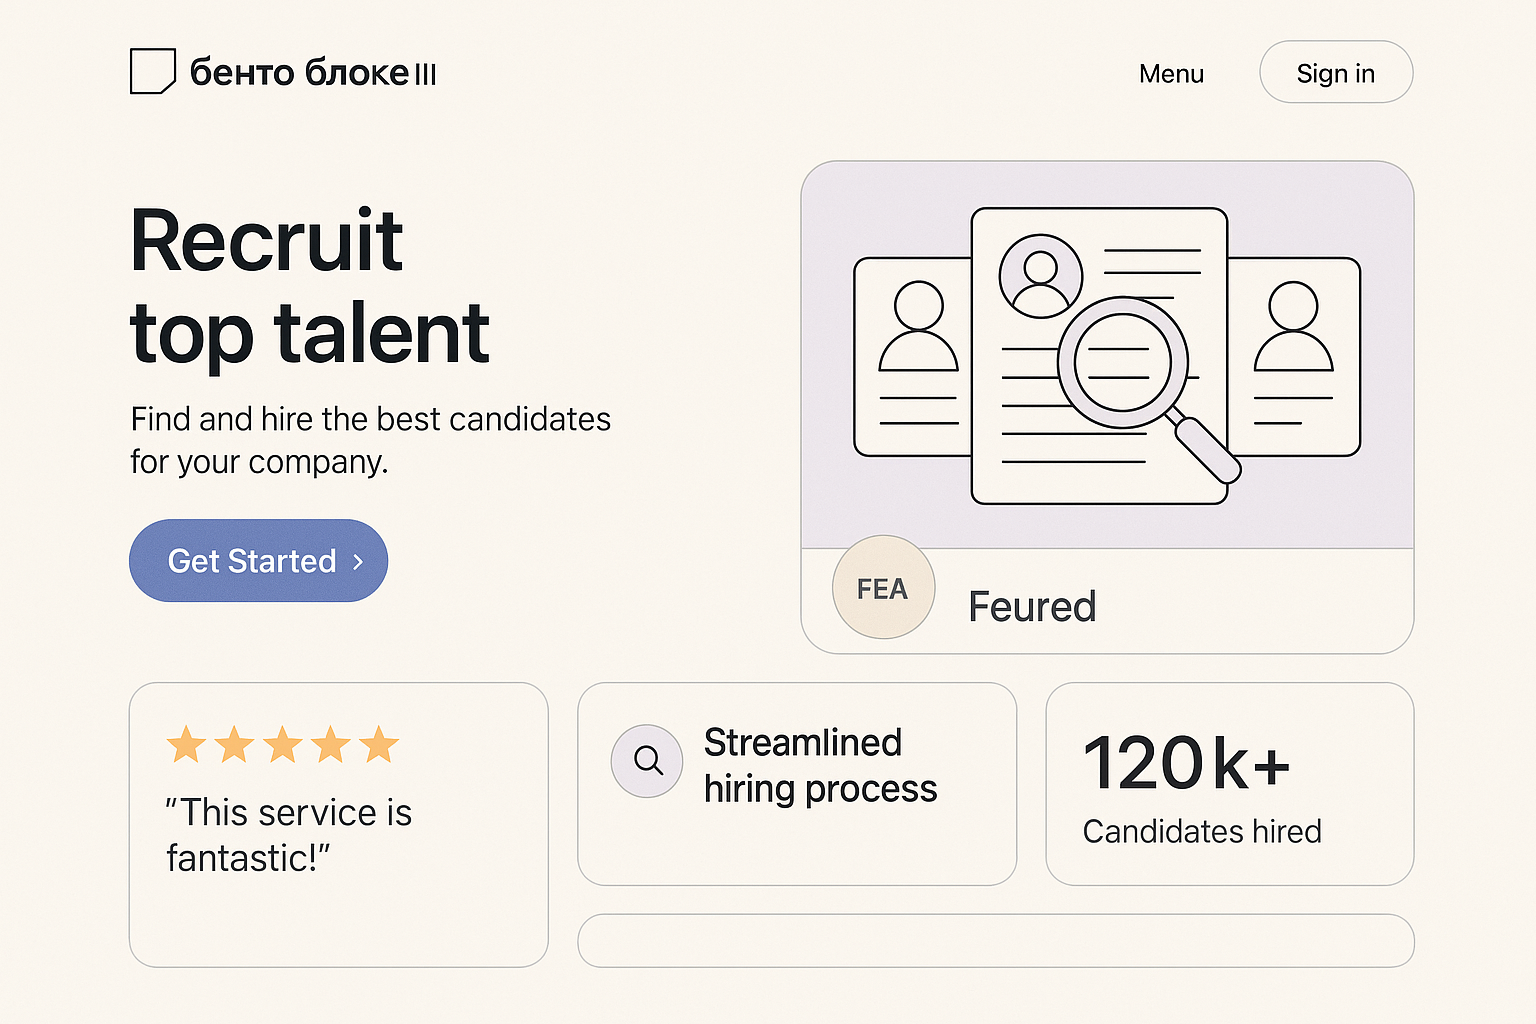Click the fifth star in the rating

coord(379,745)
